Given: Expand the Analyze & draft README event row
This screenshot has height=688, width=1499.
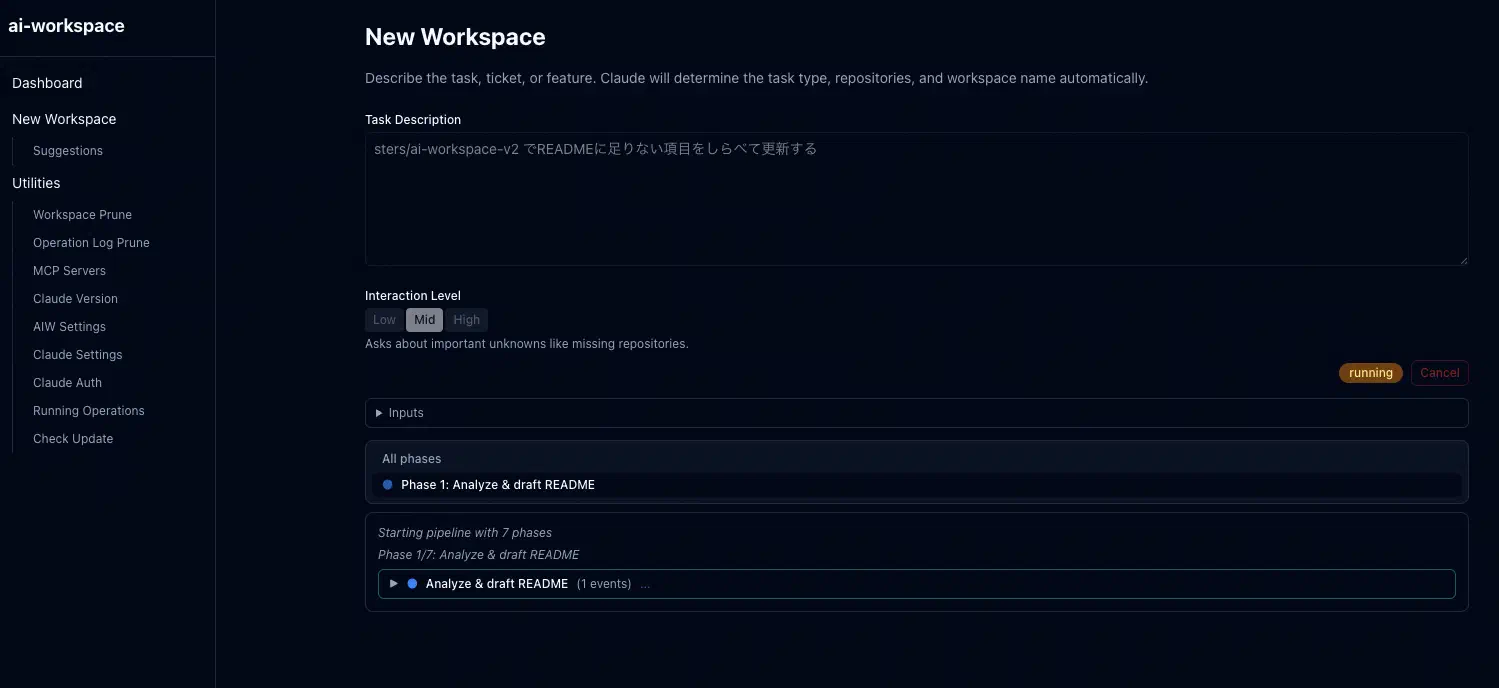Looking at the screenshot, I should click(394, 584).
